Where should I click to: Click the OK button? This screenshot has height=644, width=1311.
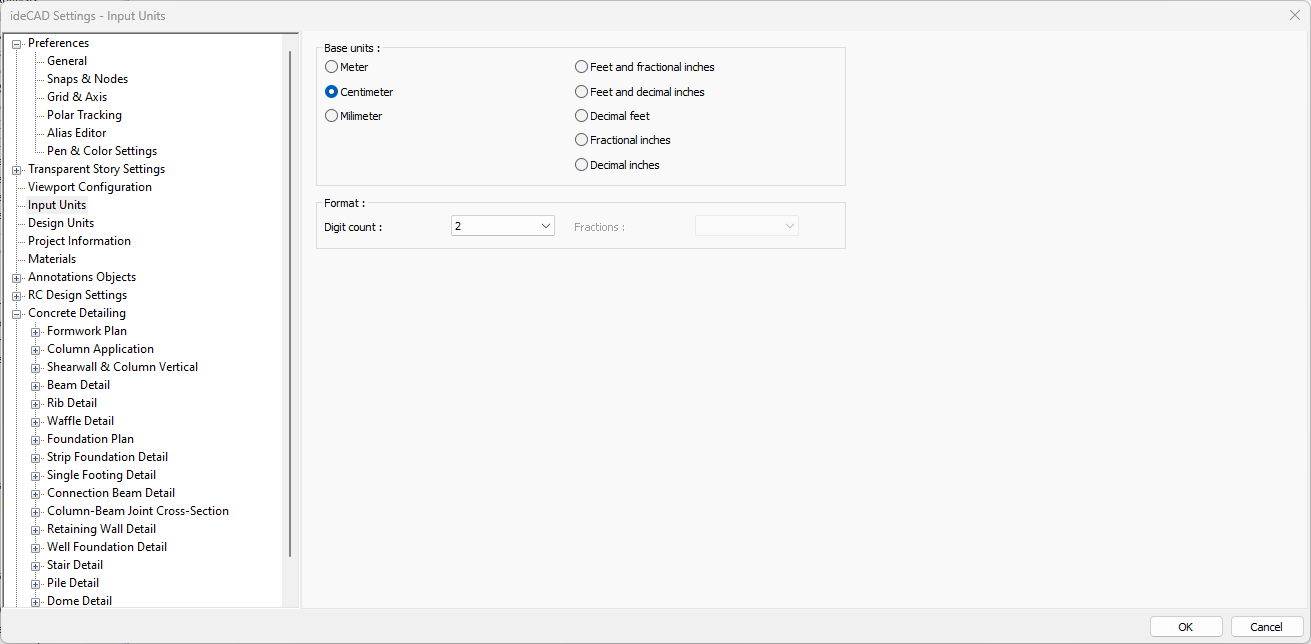1185,627
